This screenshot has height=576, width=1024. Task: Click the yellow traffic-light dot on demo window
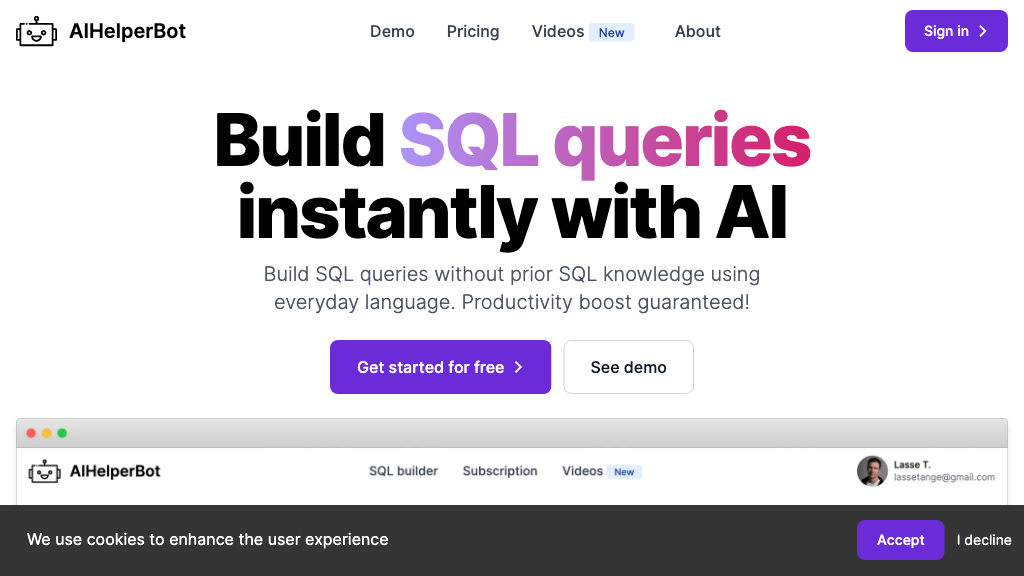pos(46,433)
